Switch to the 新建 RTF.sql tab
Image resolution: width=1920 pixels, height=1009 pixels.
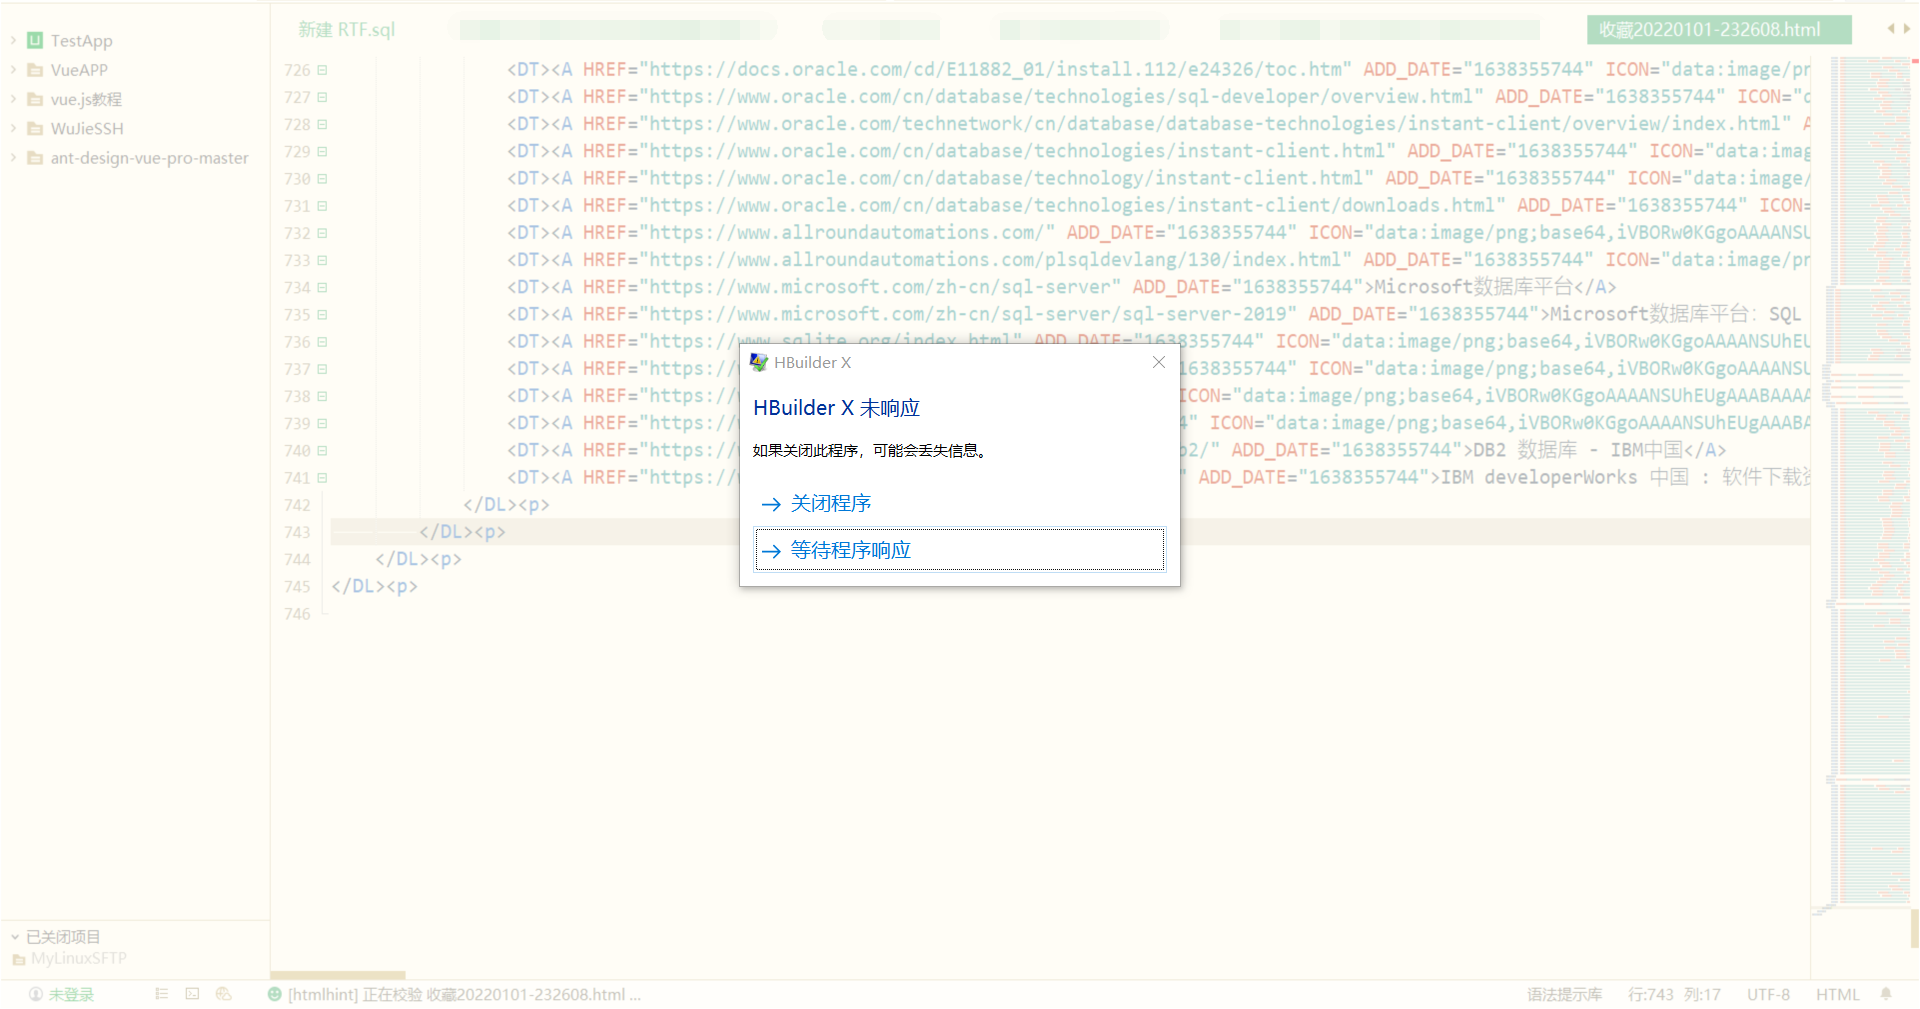(346, 30)
